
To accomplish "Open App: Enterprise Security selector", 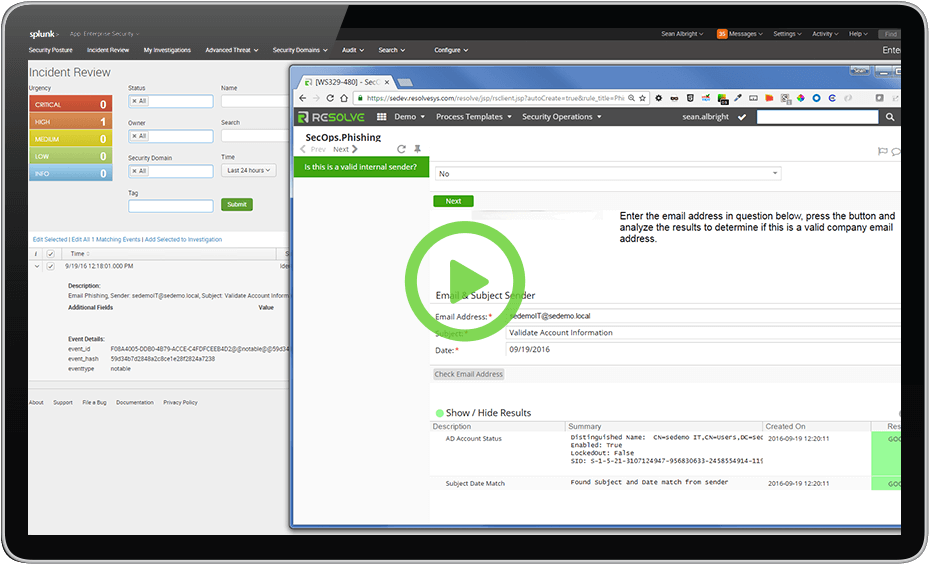I will click(x=104, y=34).
